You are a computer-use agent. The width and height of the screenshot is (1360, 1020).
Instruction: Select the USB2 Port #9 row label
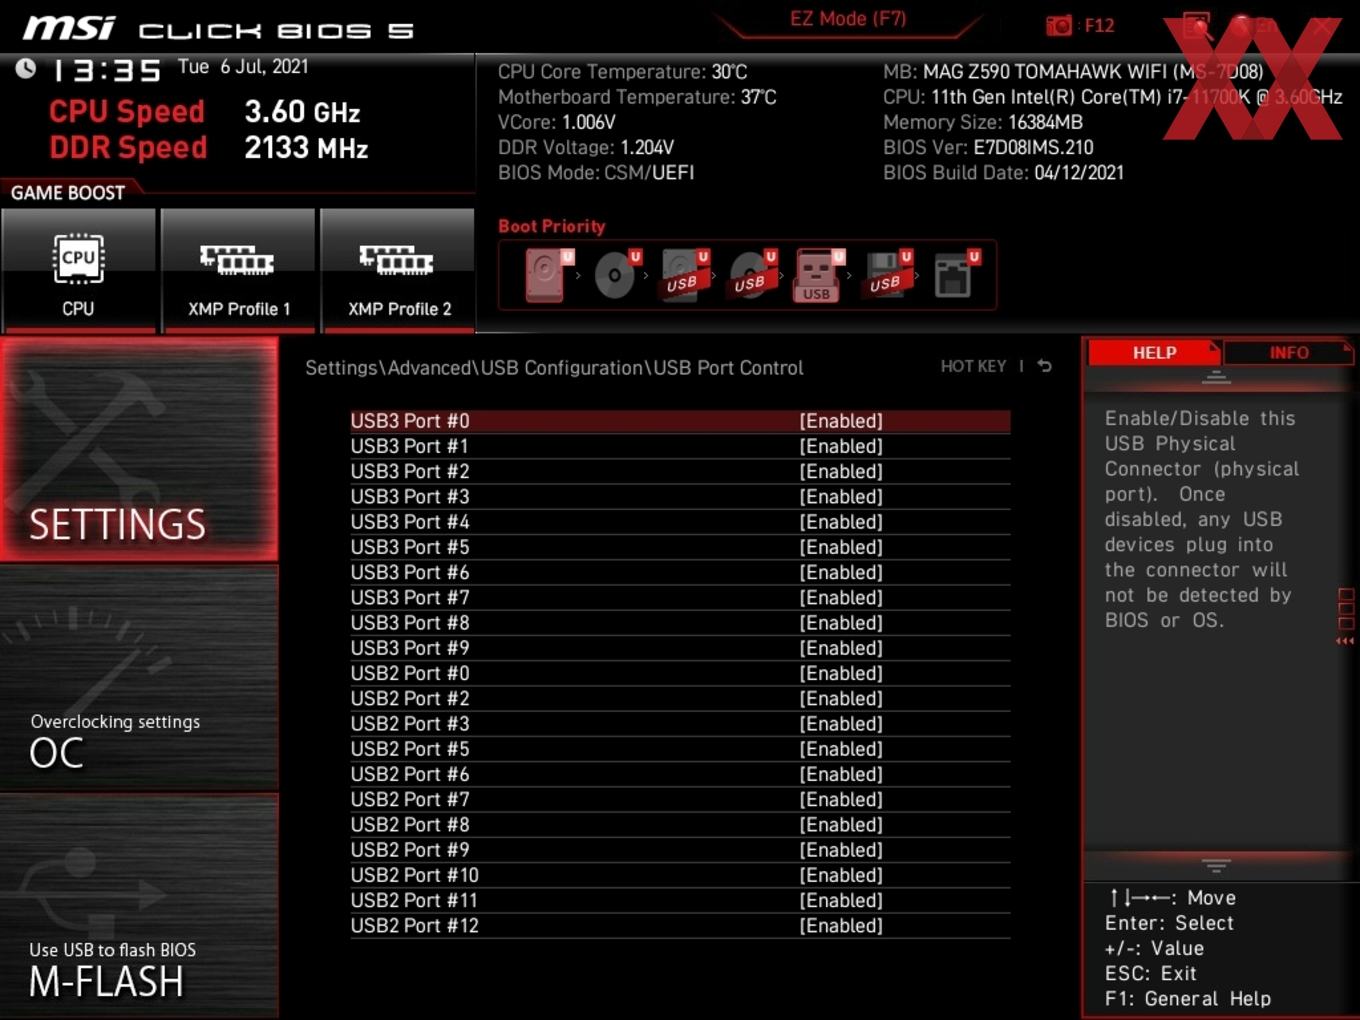(410, 850)
